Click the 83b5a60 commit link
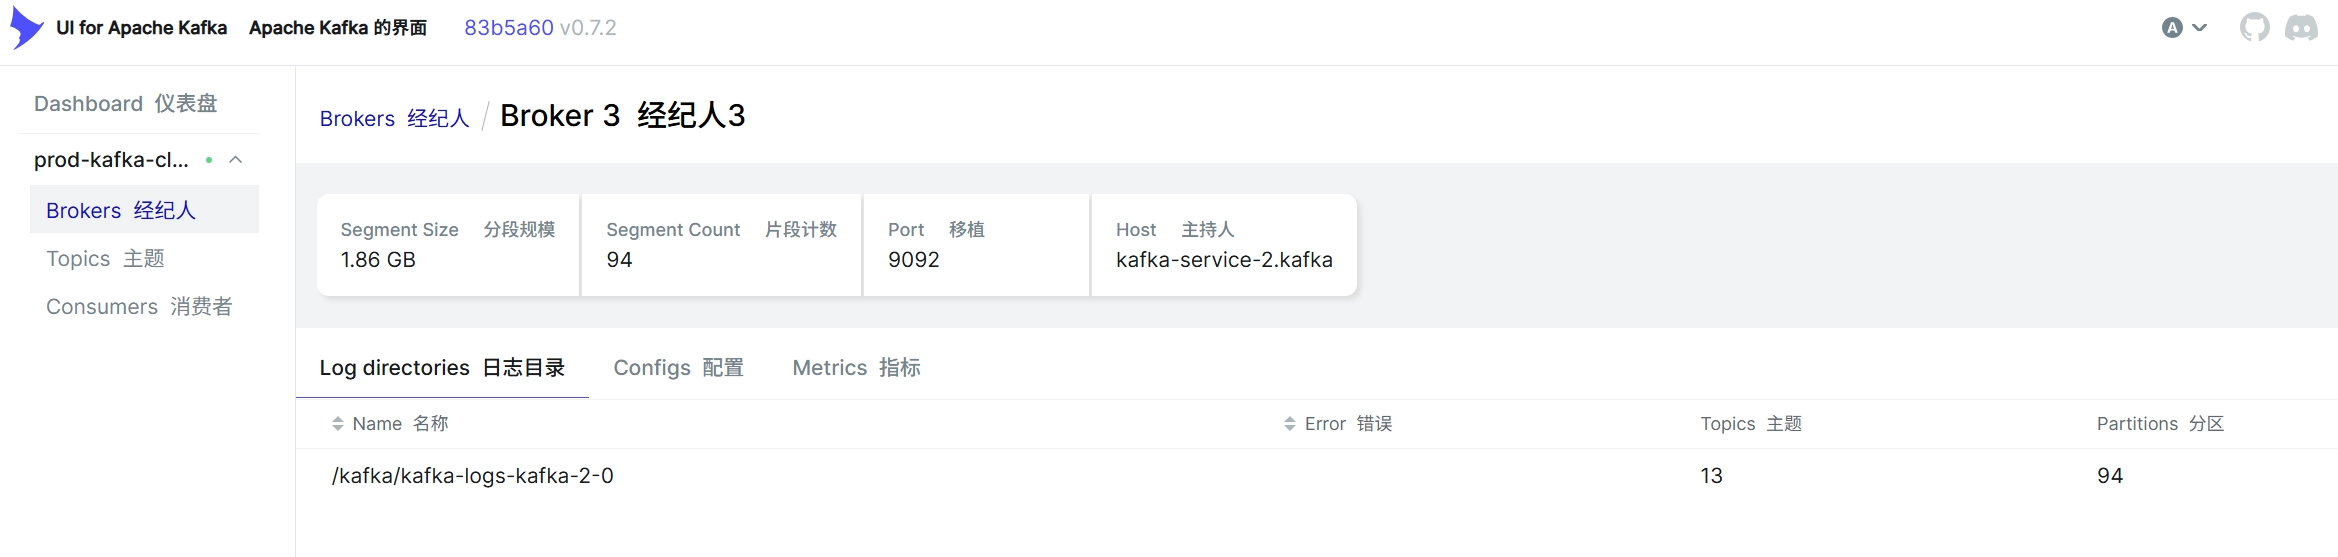The height and width of the screenshot is (557, 2338). [509, 28]
